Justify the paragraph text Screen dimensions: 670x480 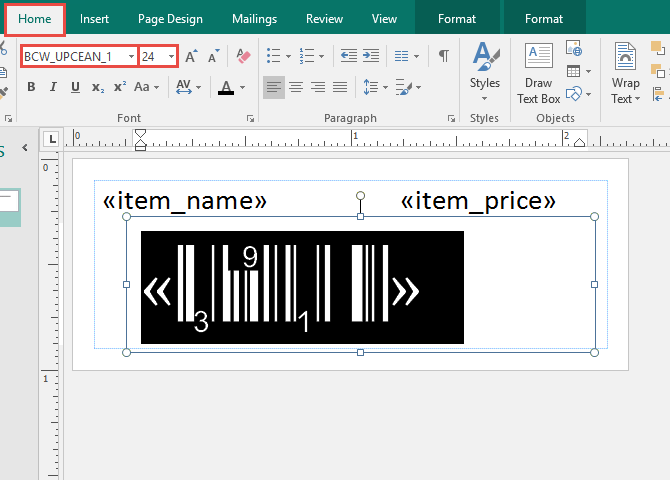(x=340, y=87)
